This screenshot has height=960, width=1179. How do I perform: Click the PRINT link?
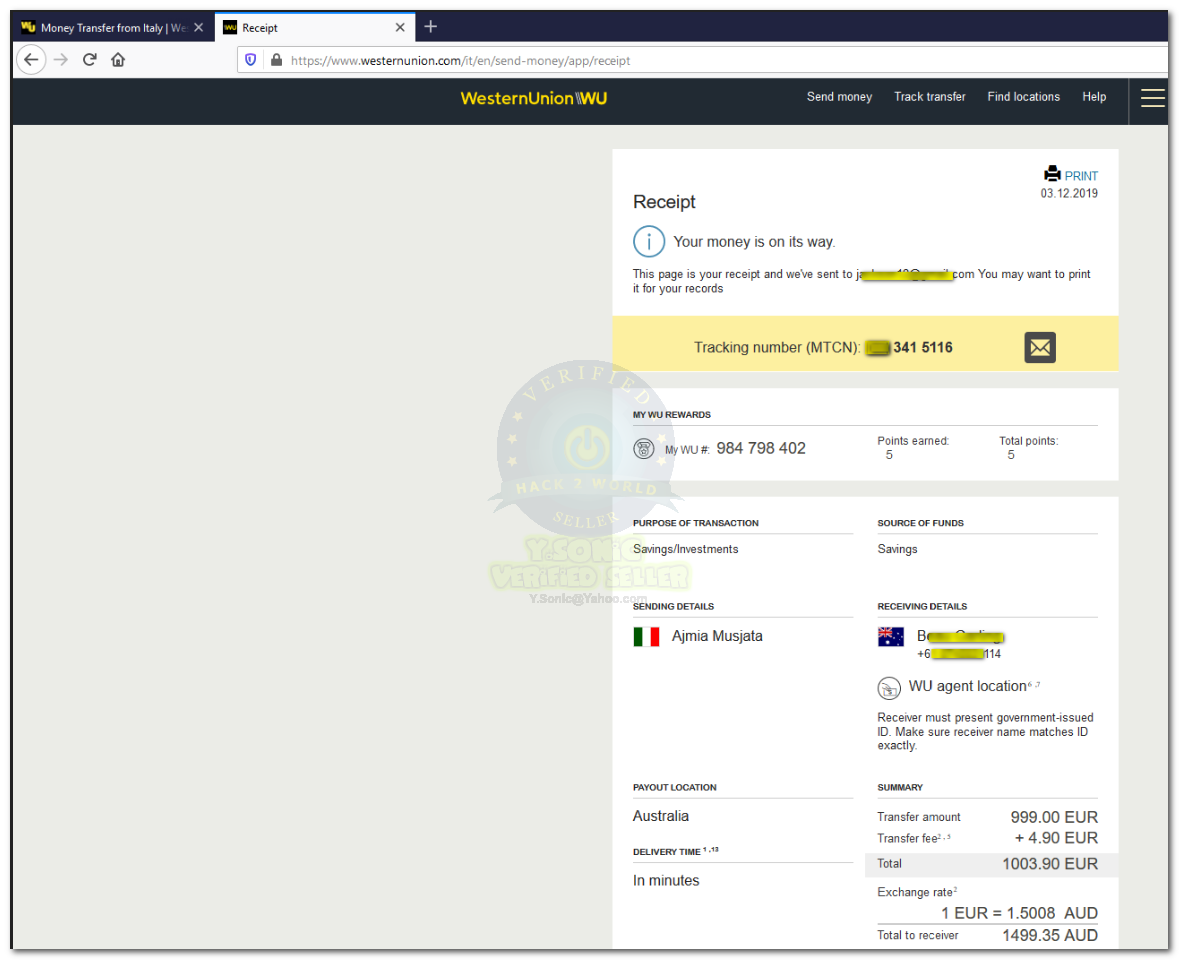coord(1080,175)
